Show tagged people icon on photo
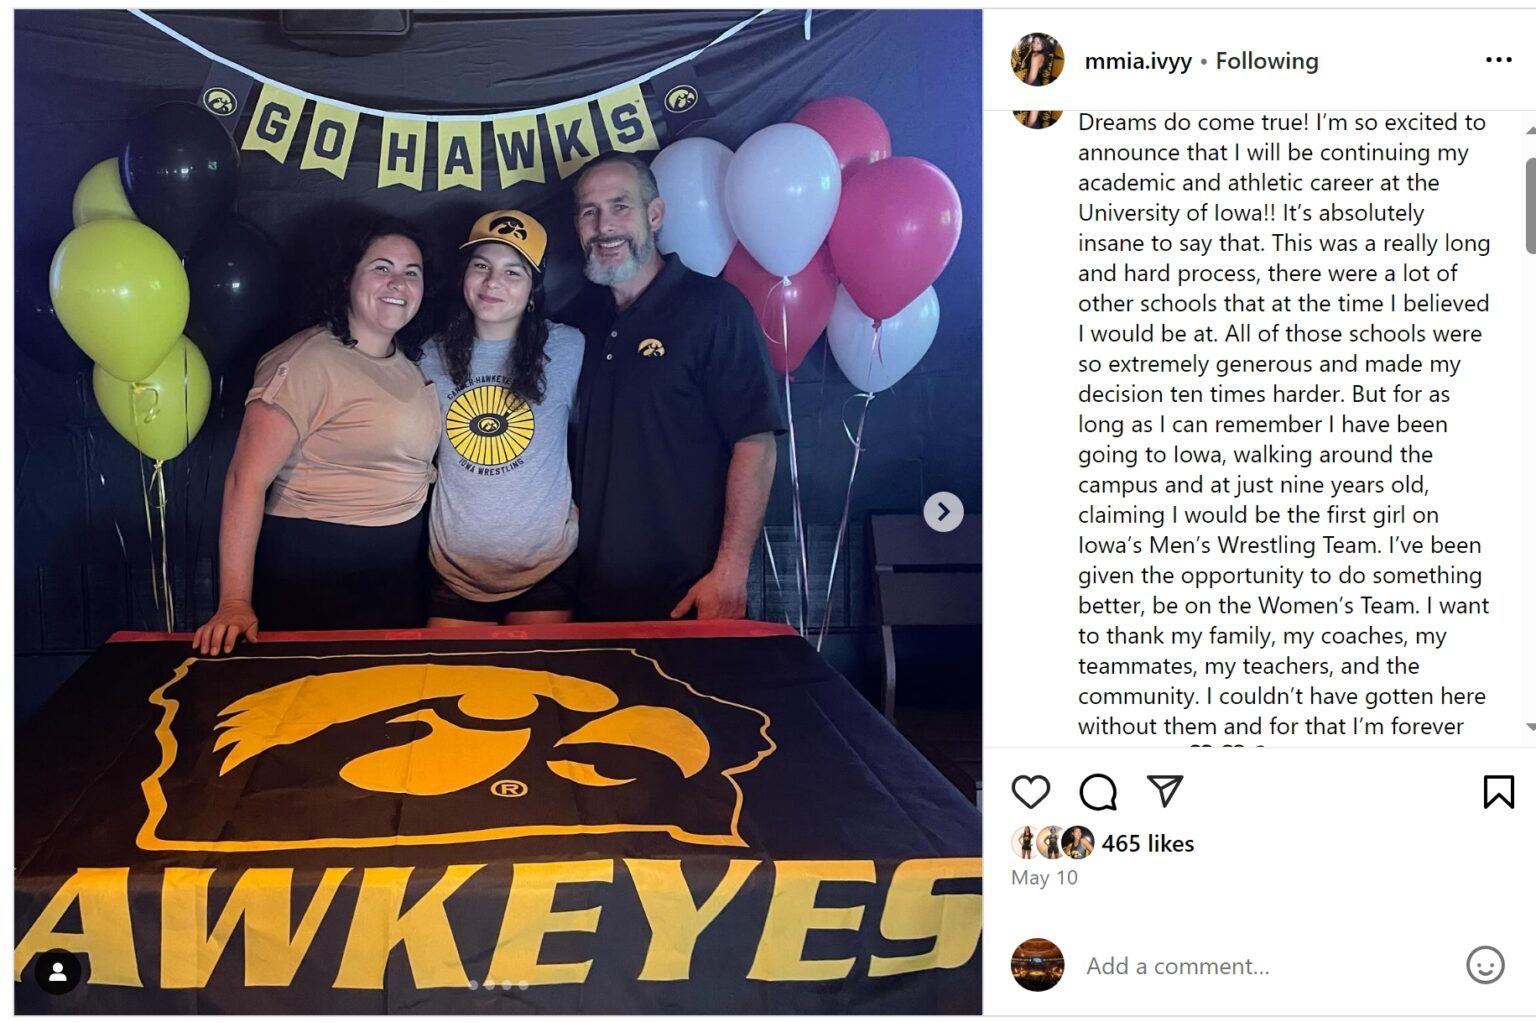 58,971
